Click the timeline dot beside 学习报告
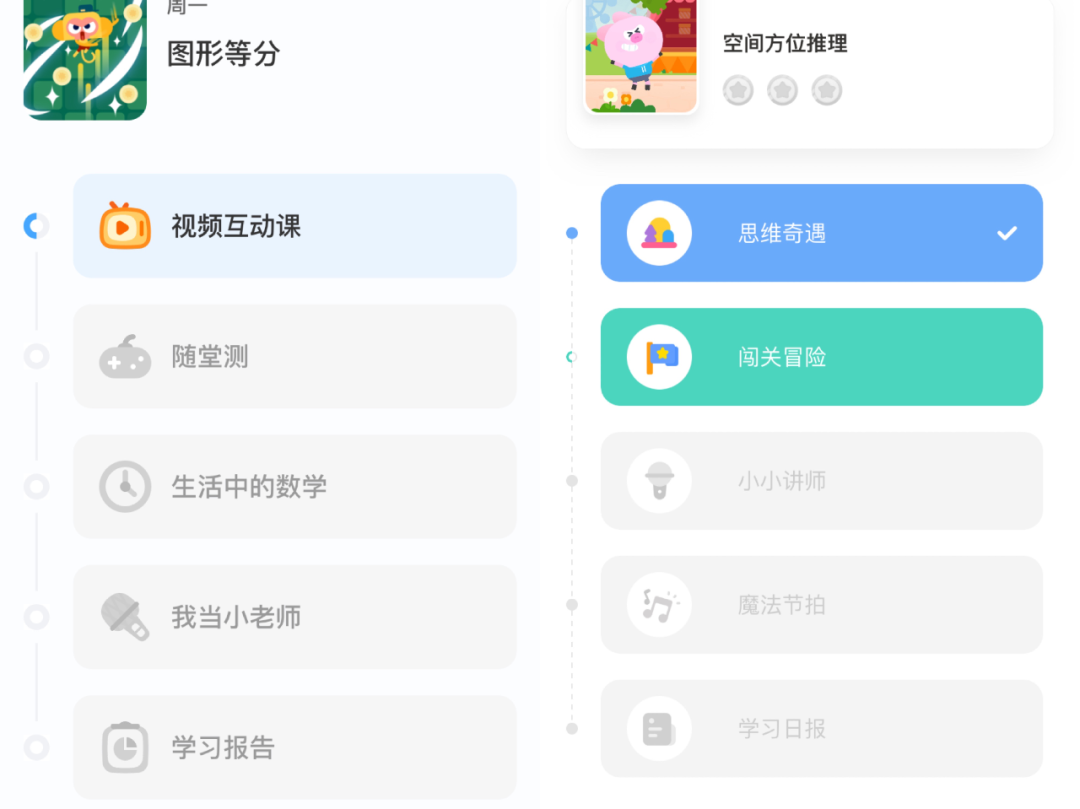The height and width of the screenshot is (809, 1080). pos(36,747)
